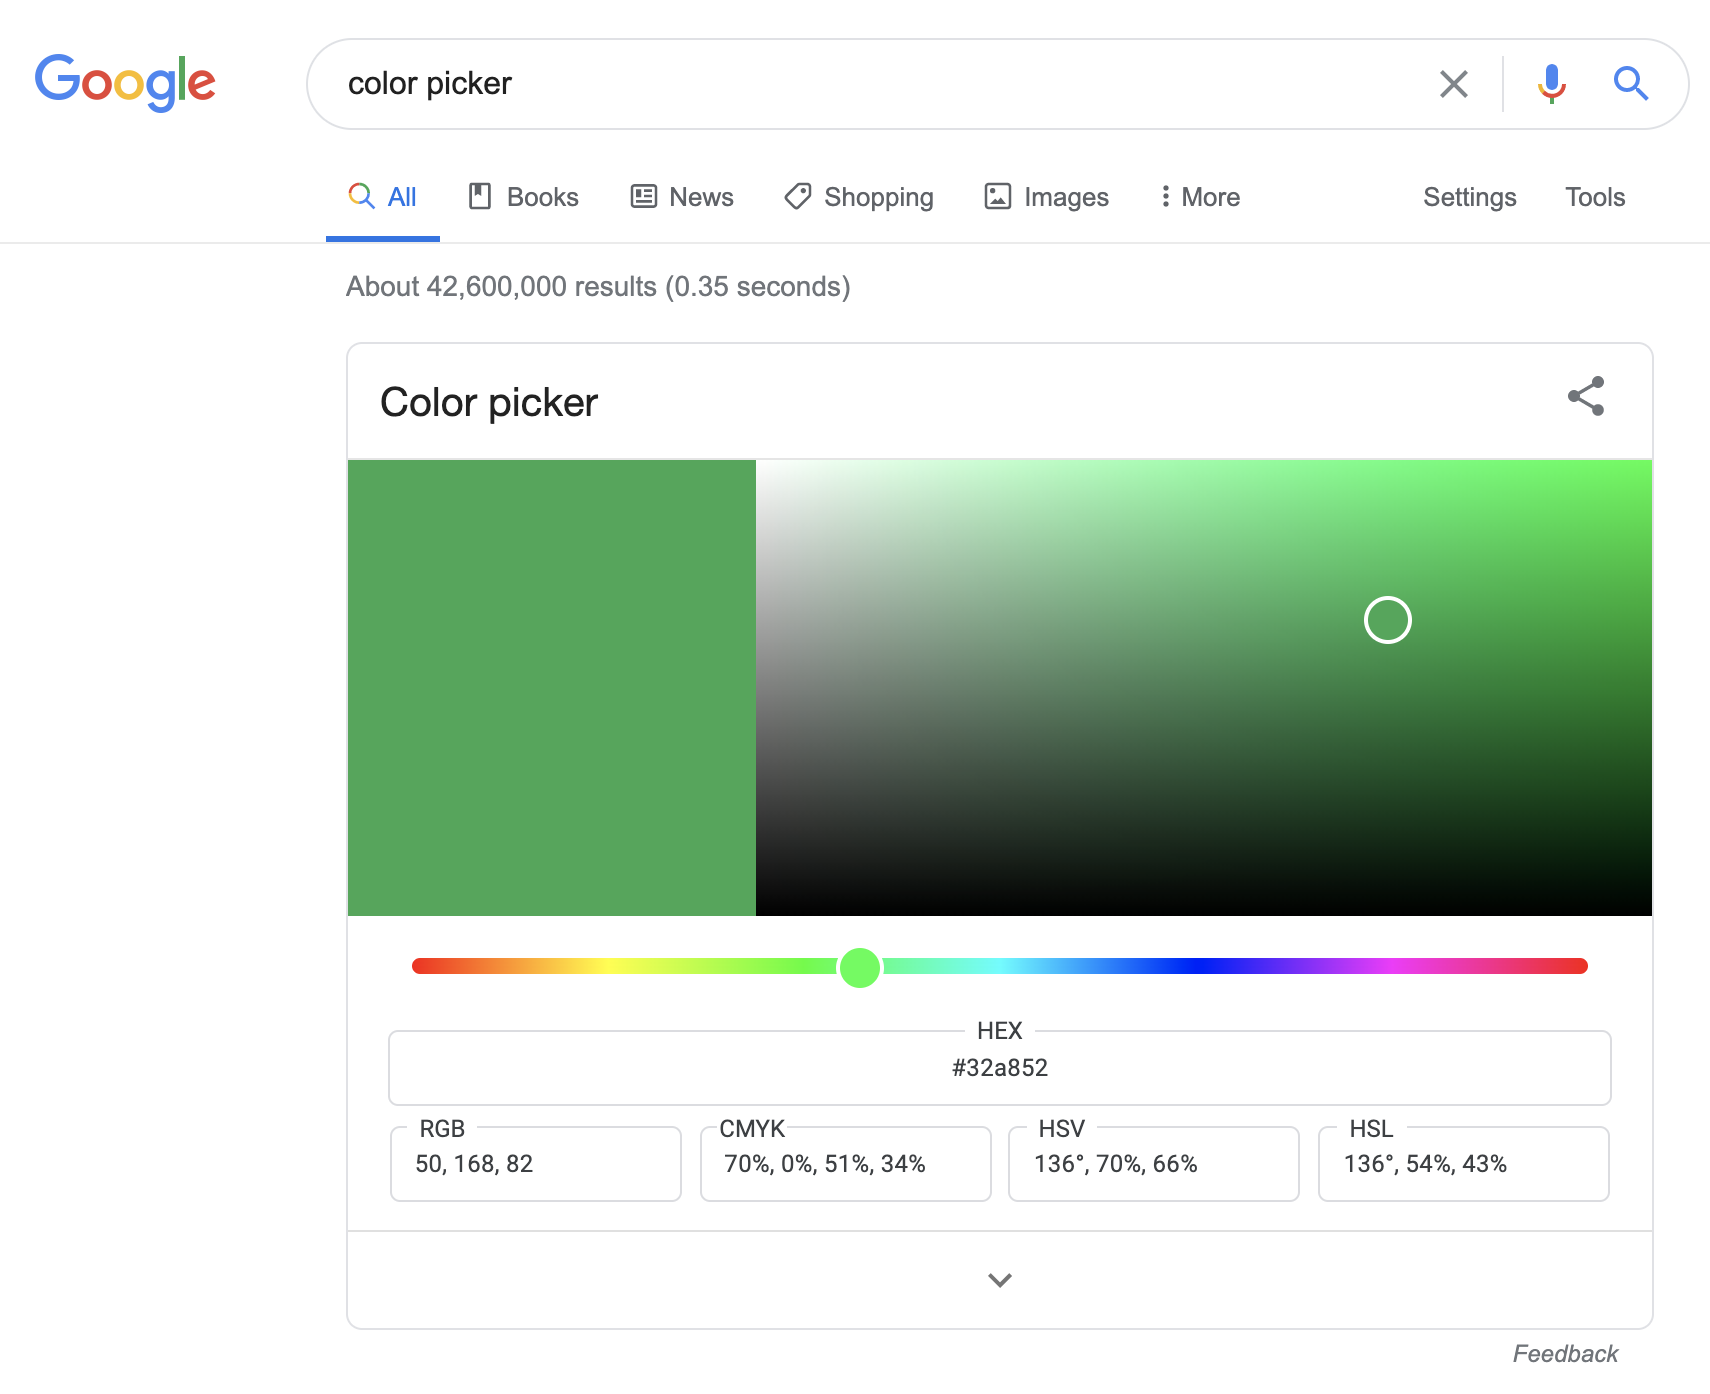This screenshot has width=1710, height=1394.
Task: Click the green hue slider handle
Action: [x=860, y=967]
